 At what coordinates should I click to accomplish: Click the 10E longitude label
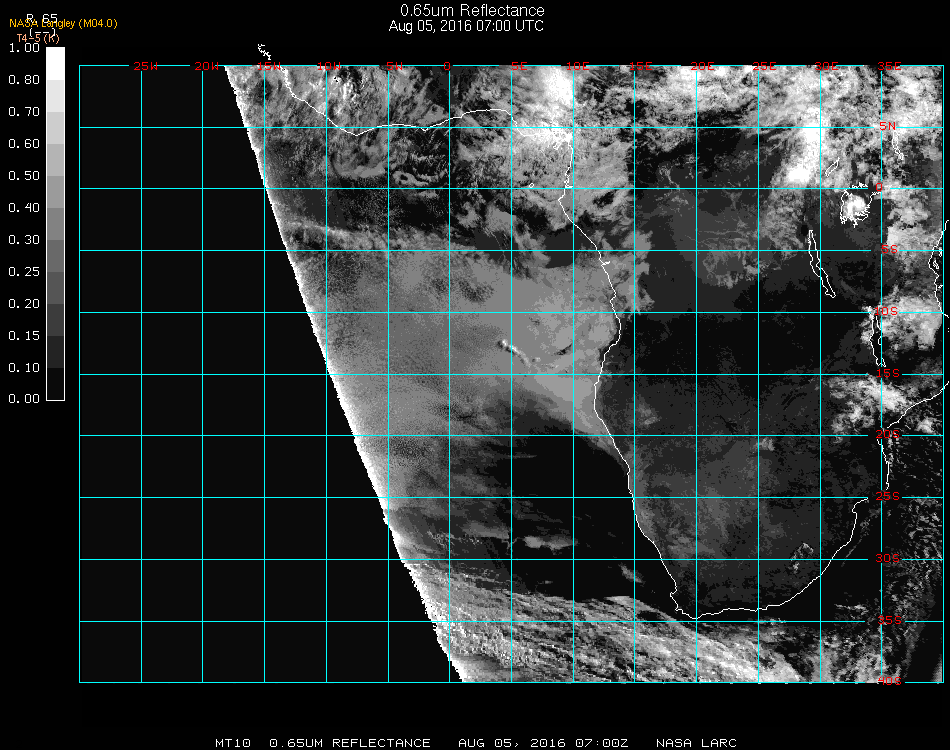point(577,66)
